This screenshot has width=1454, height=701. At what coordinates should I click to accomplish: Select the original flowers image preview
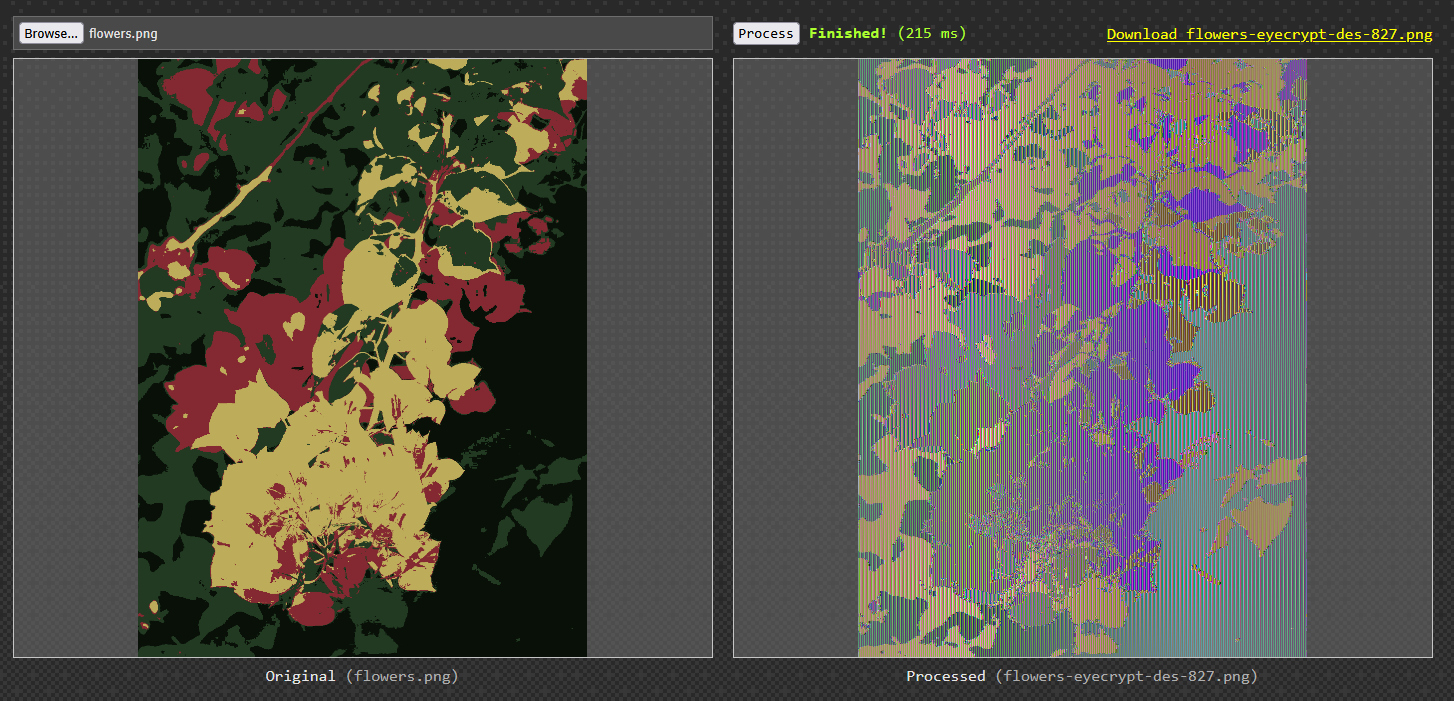[x=362, y=357]
